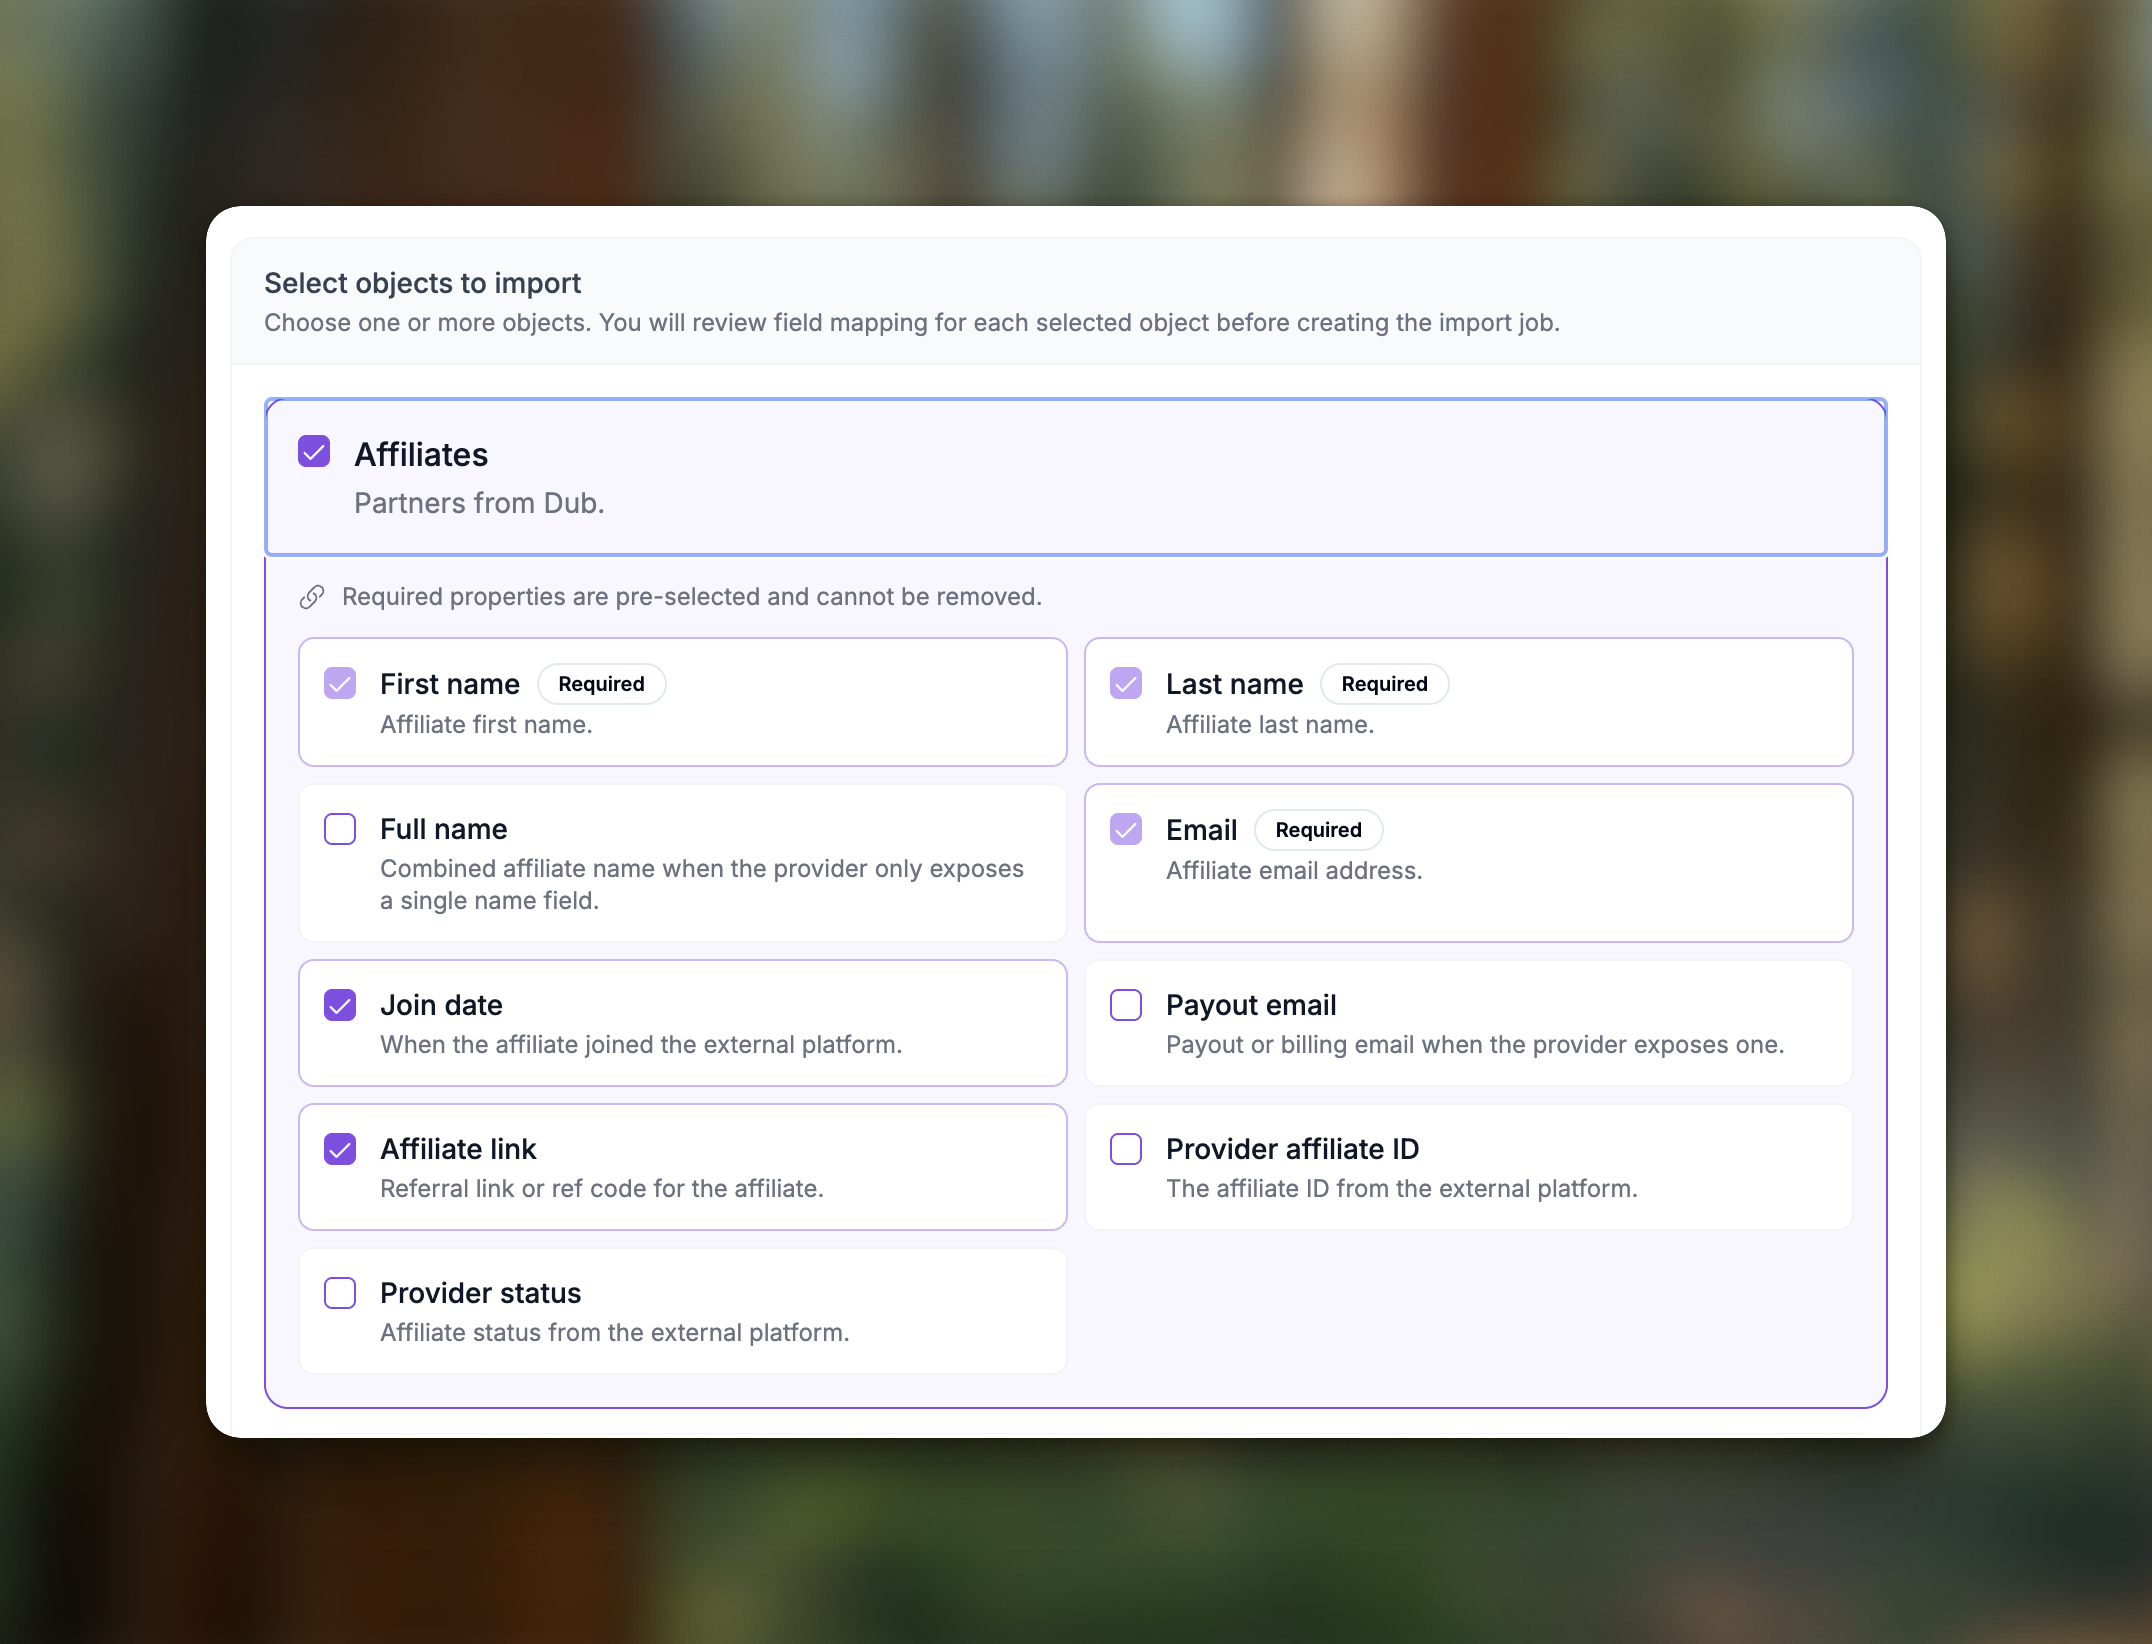
Task: Click the Required badge next to Last name
Action: [x=1385, y=684]
